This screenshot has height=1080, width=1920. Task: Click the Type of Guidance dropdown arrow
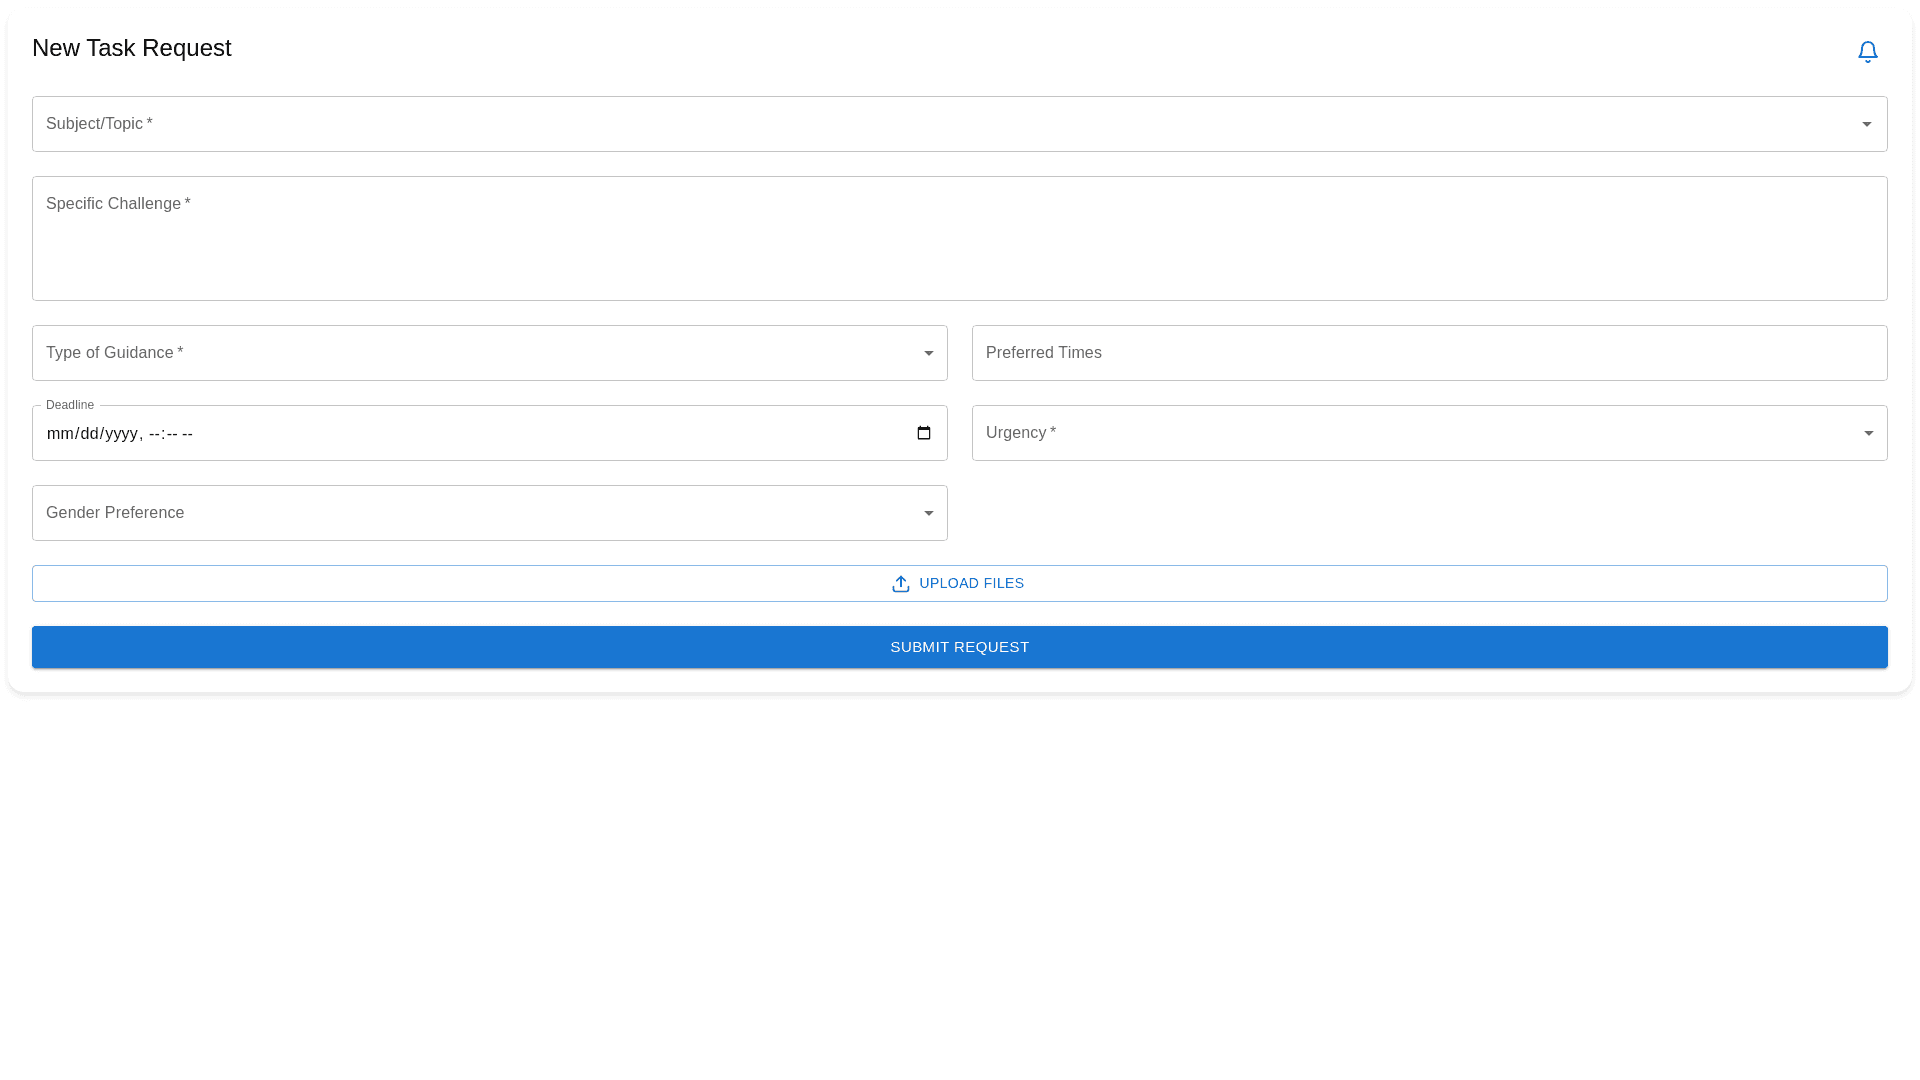tap(927, 353)
